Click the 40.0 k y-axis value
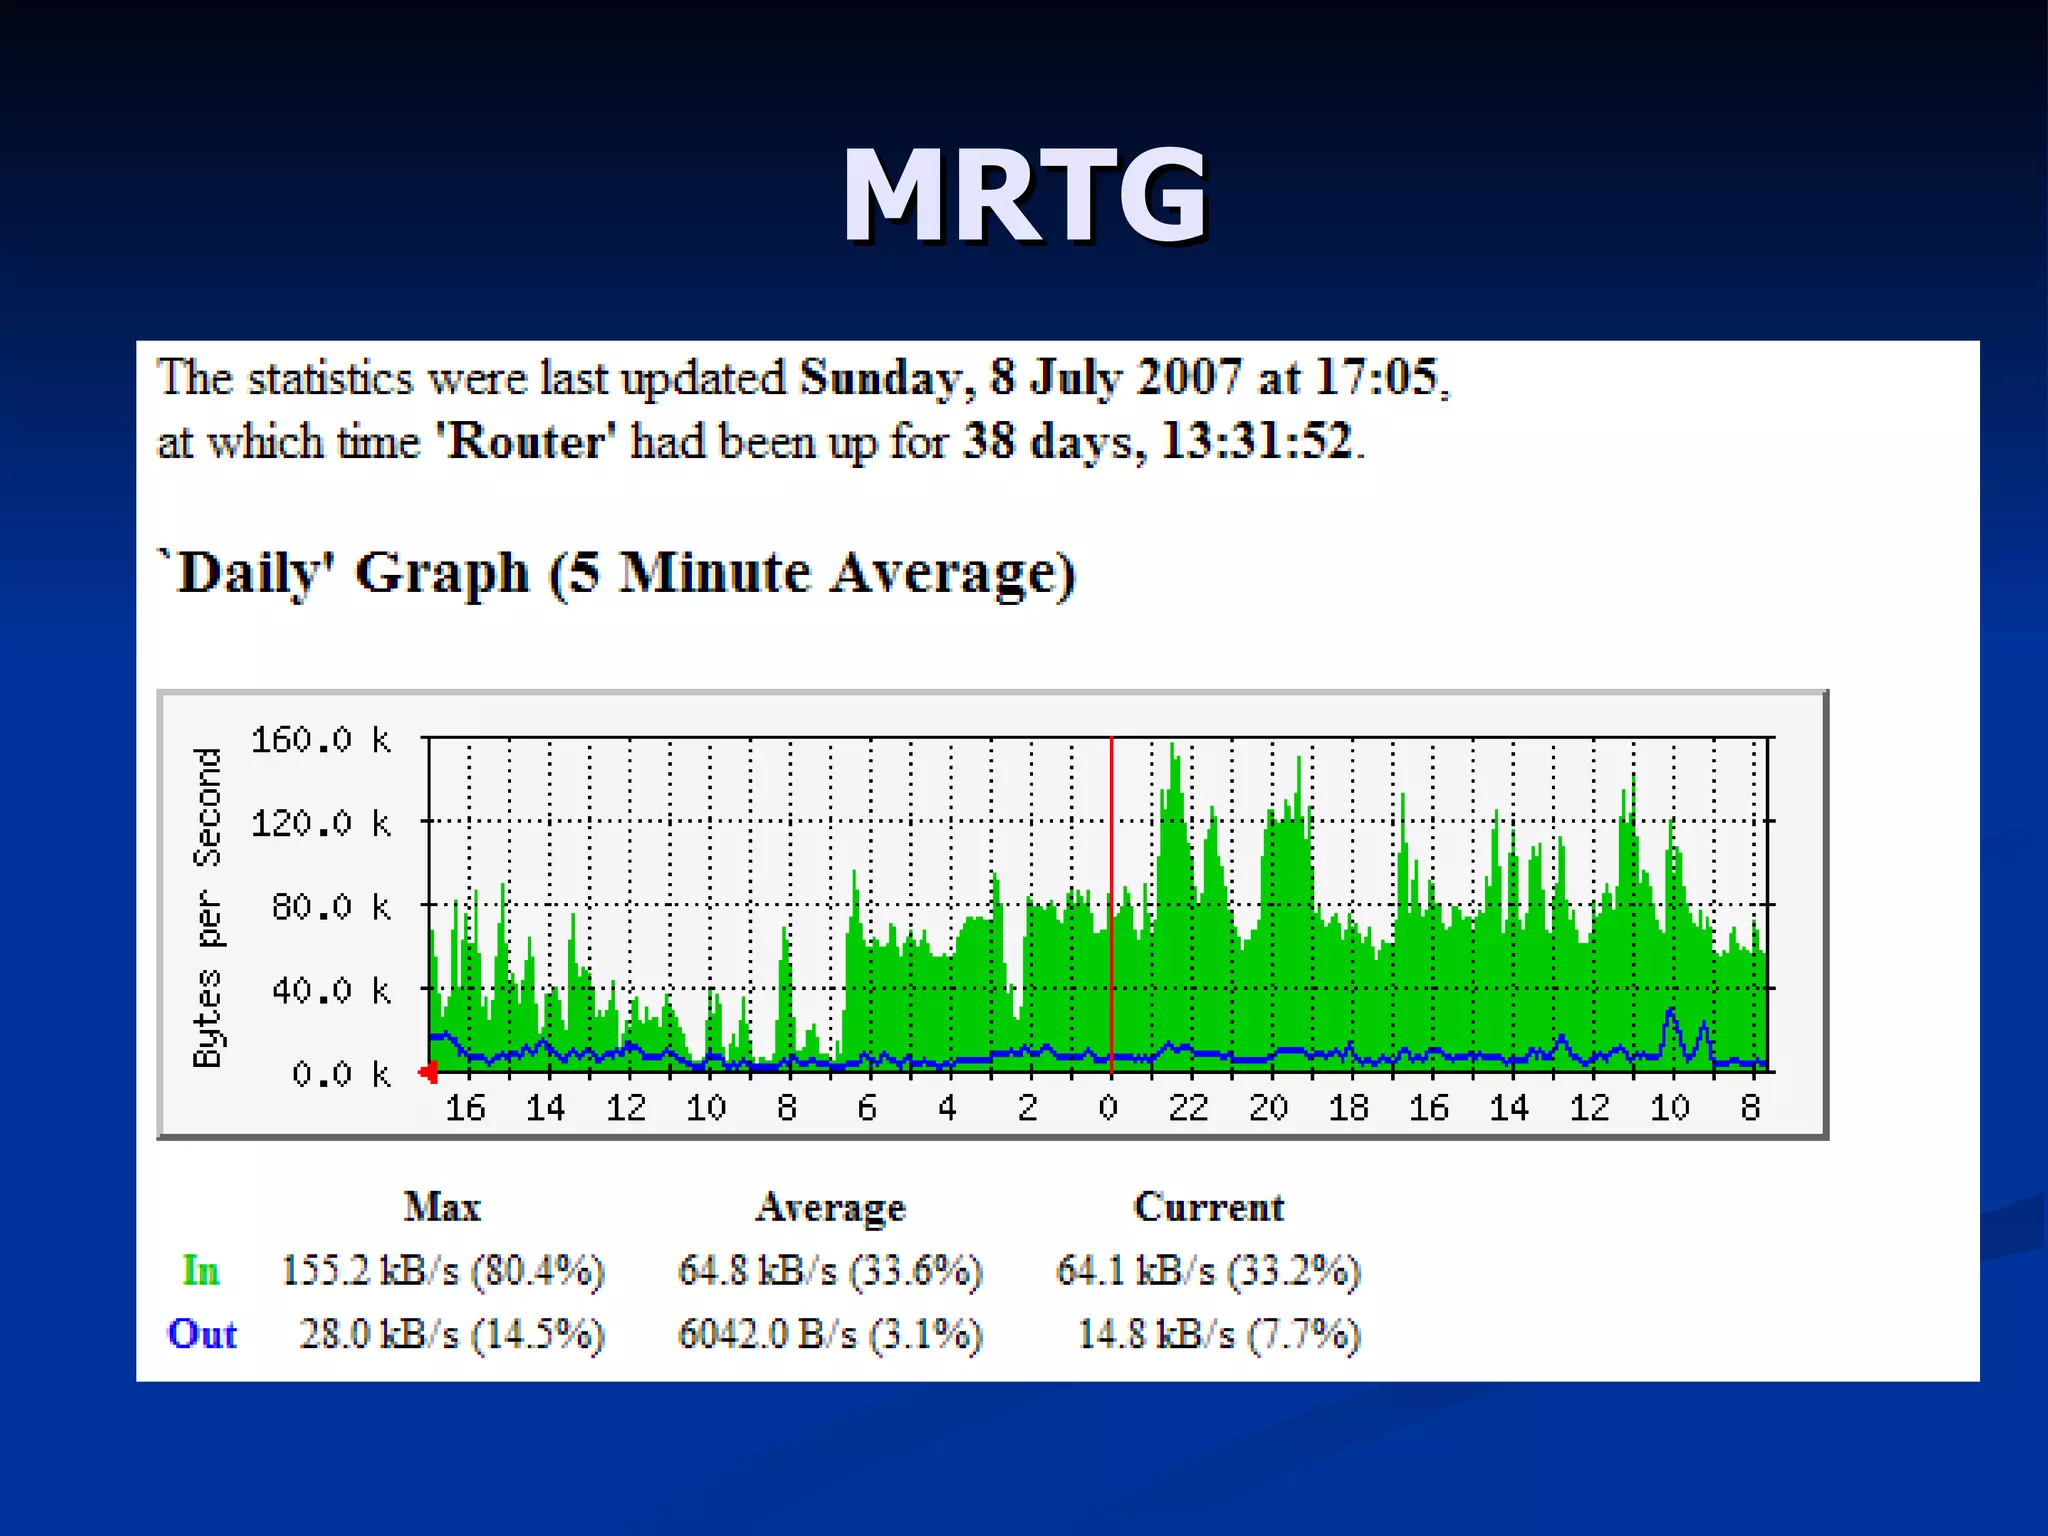 tap(330, 991)
